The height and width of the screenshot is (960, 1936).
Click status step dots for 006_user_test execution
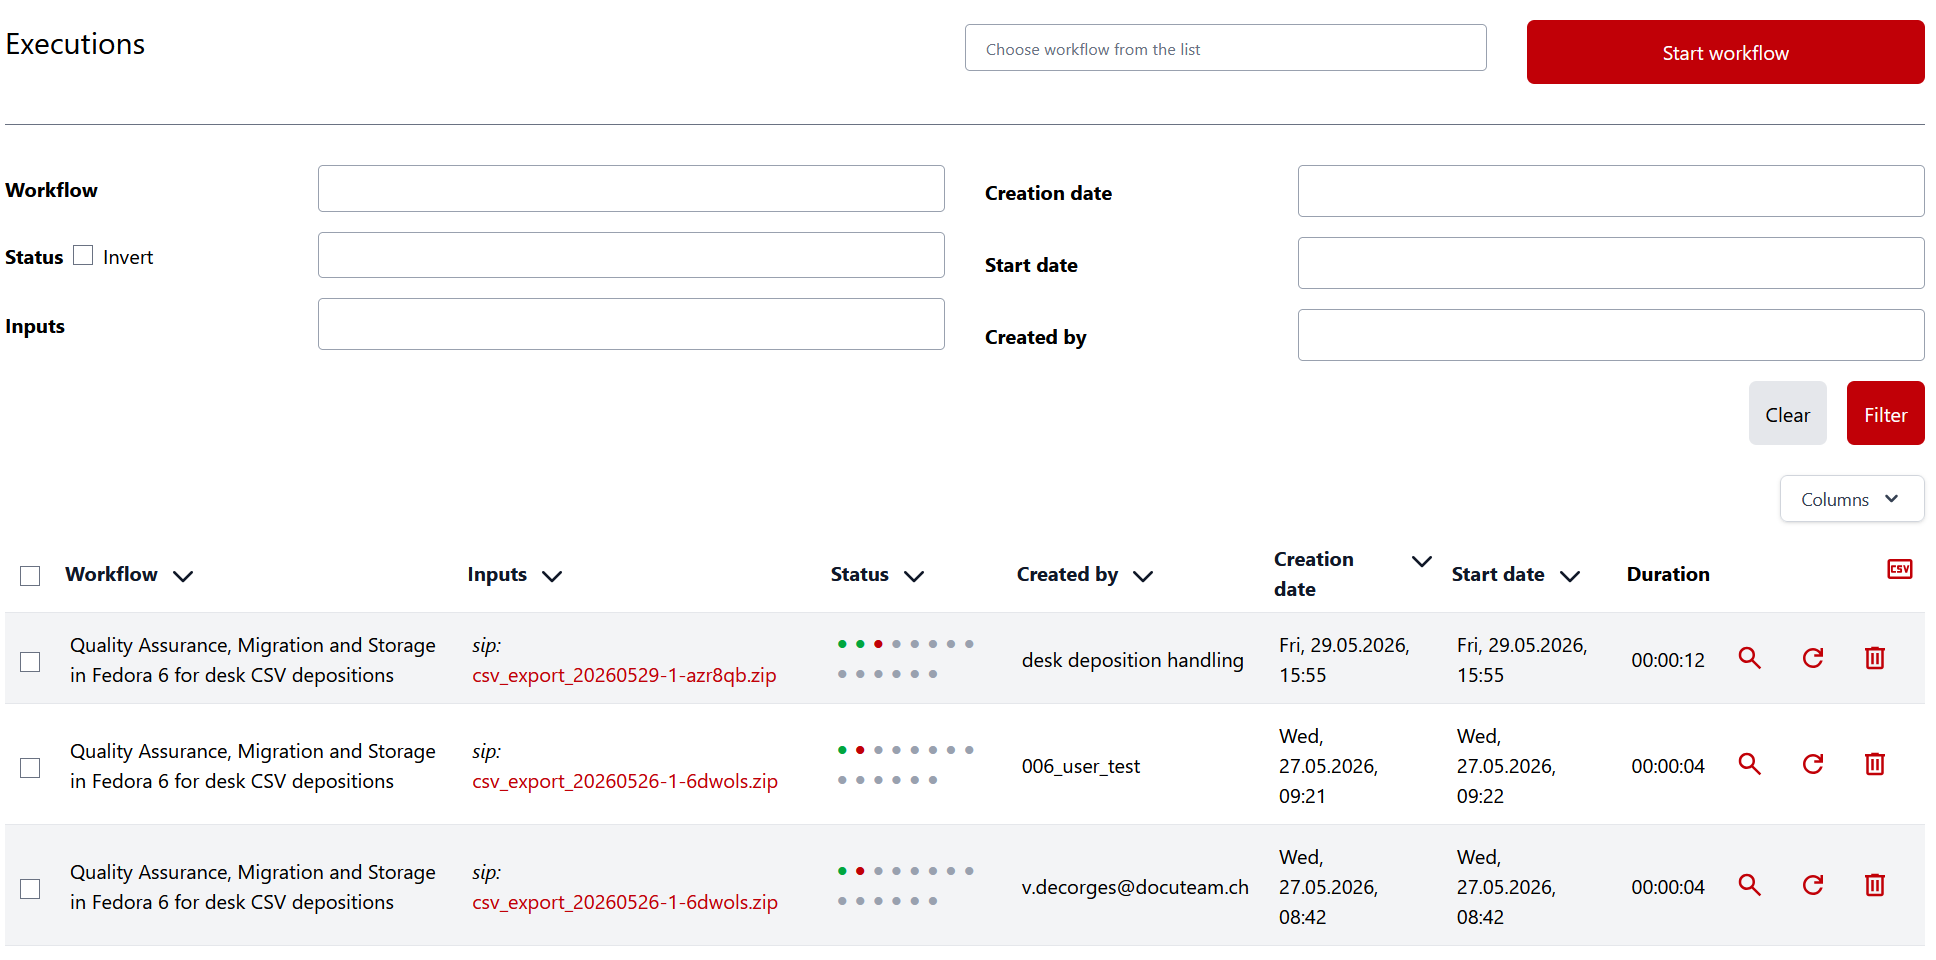point(905,765)
